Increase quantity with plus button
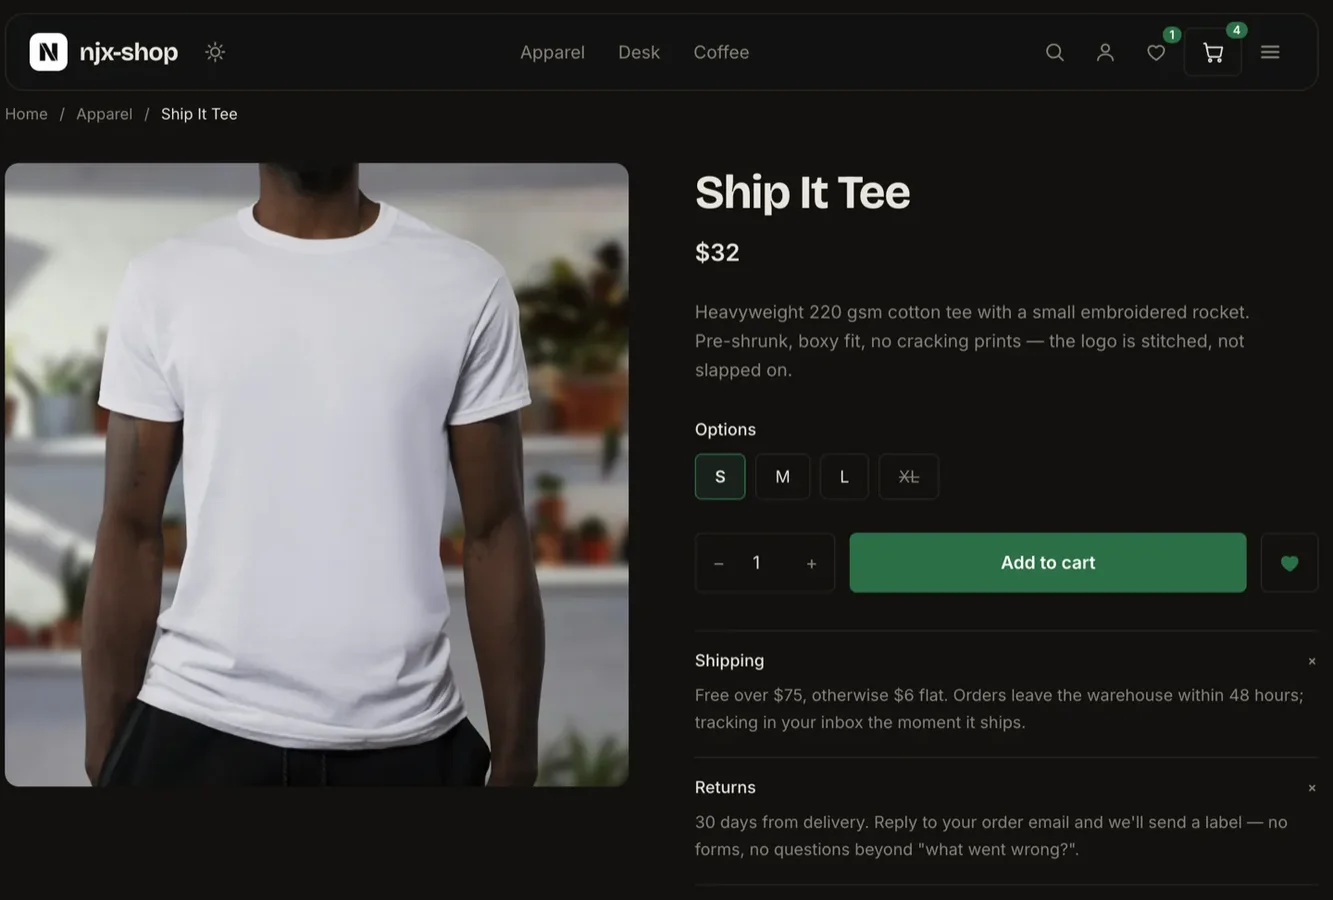Image resolution: width=1333 pixels, height=900 pixels. coord(811,564)
